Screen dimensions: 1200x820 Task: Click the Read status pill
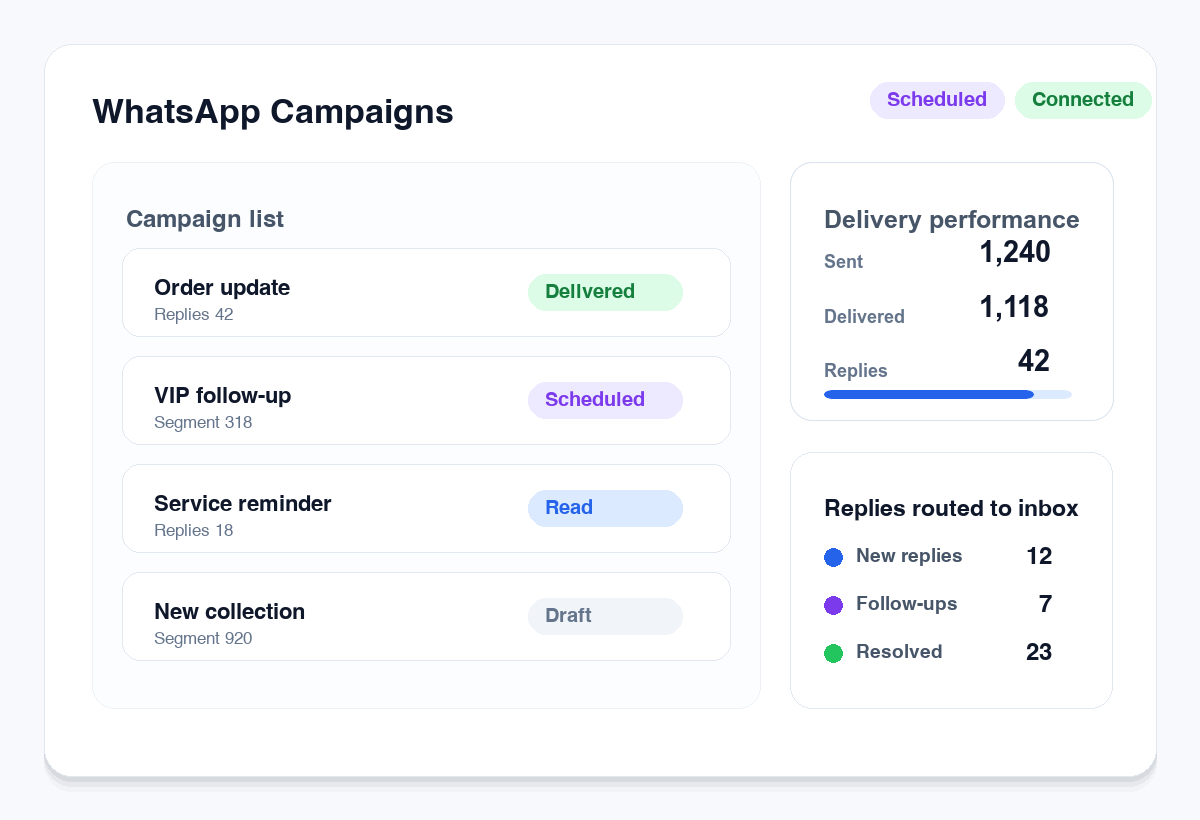(x=605, y=508)
